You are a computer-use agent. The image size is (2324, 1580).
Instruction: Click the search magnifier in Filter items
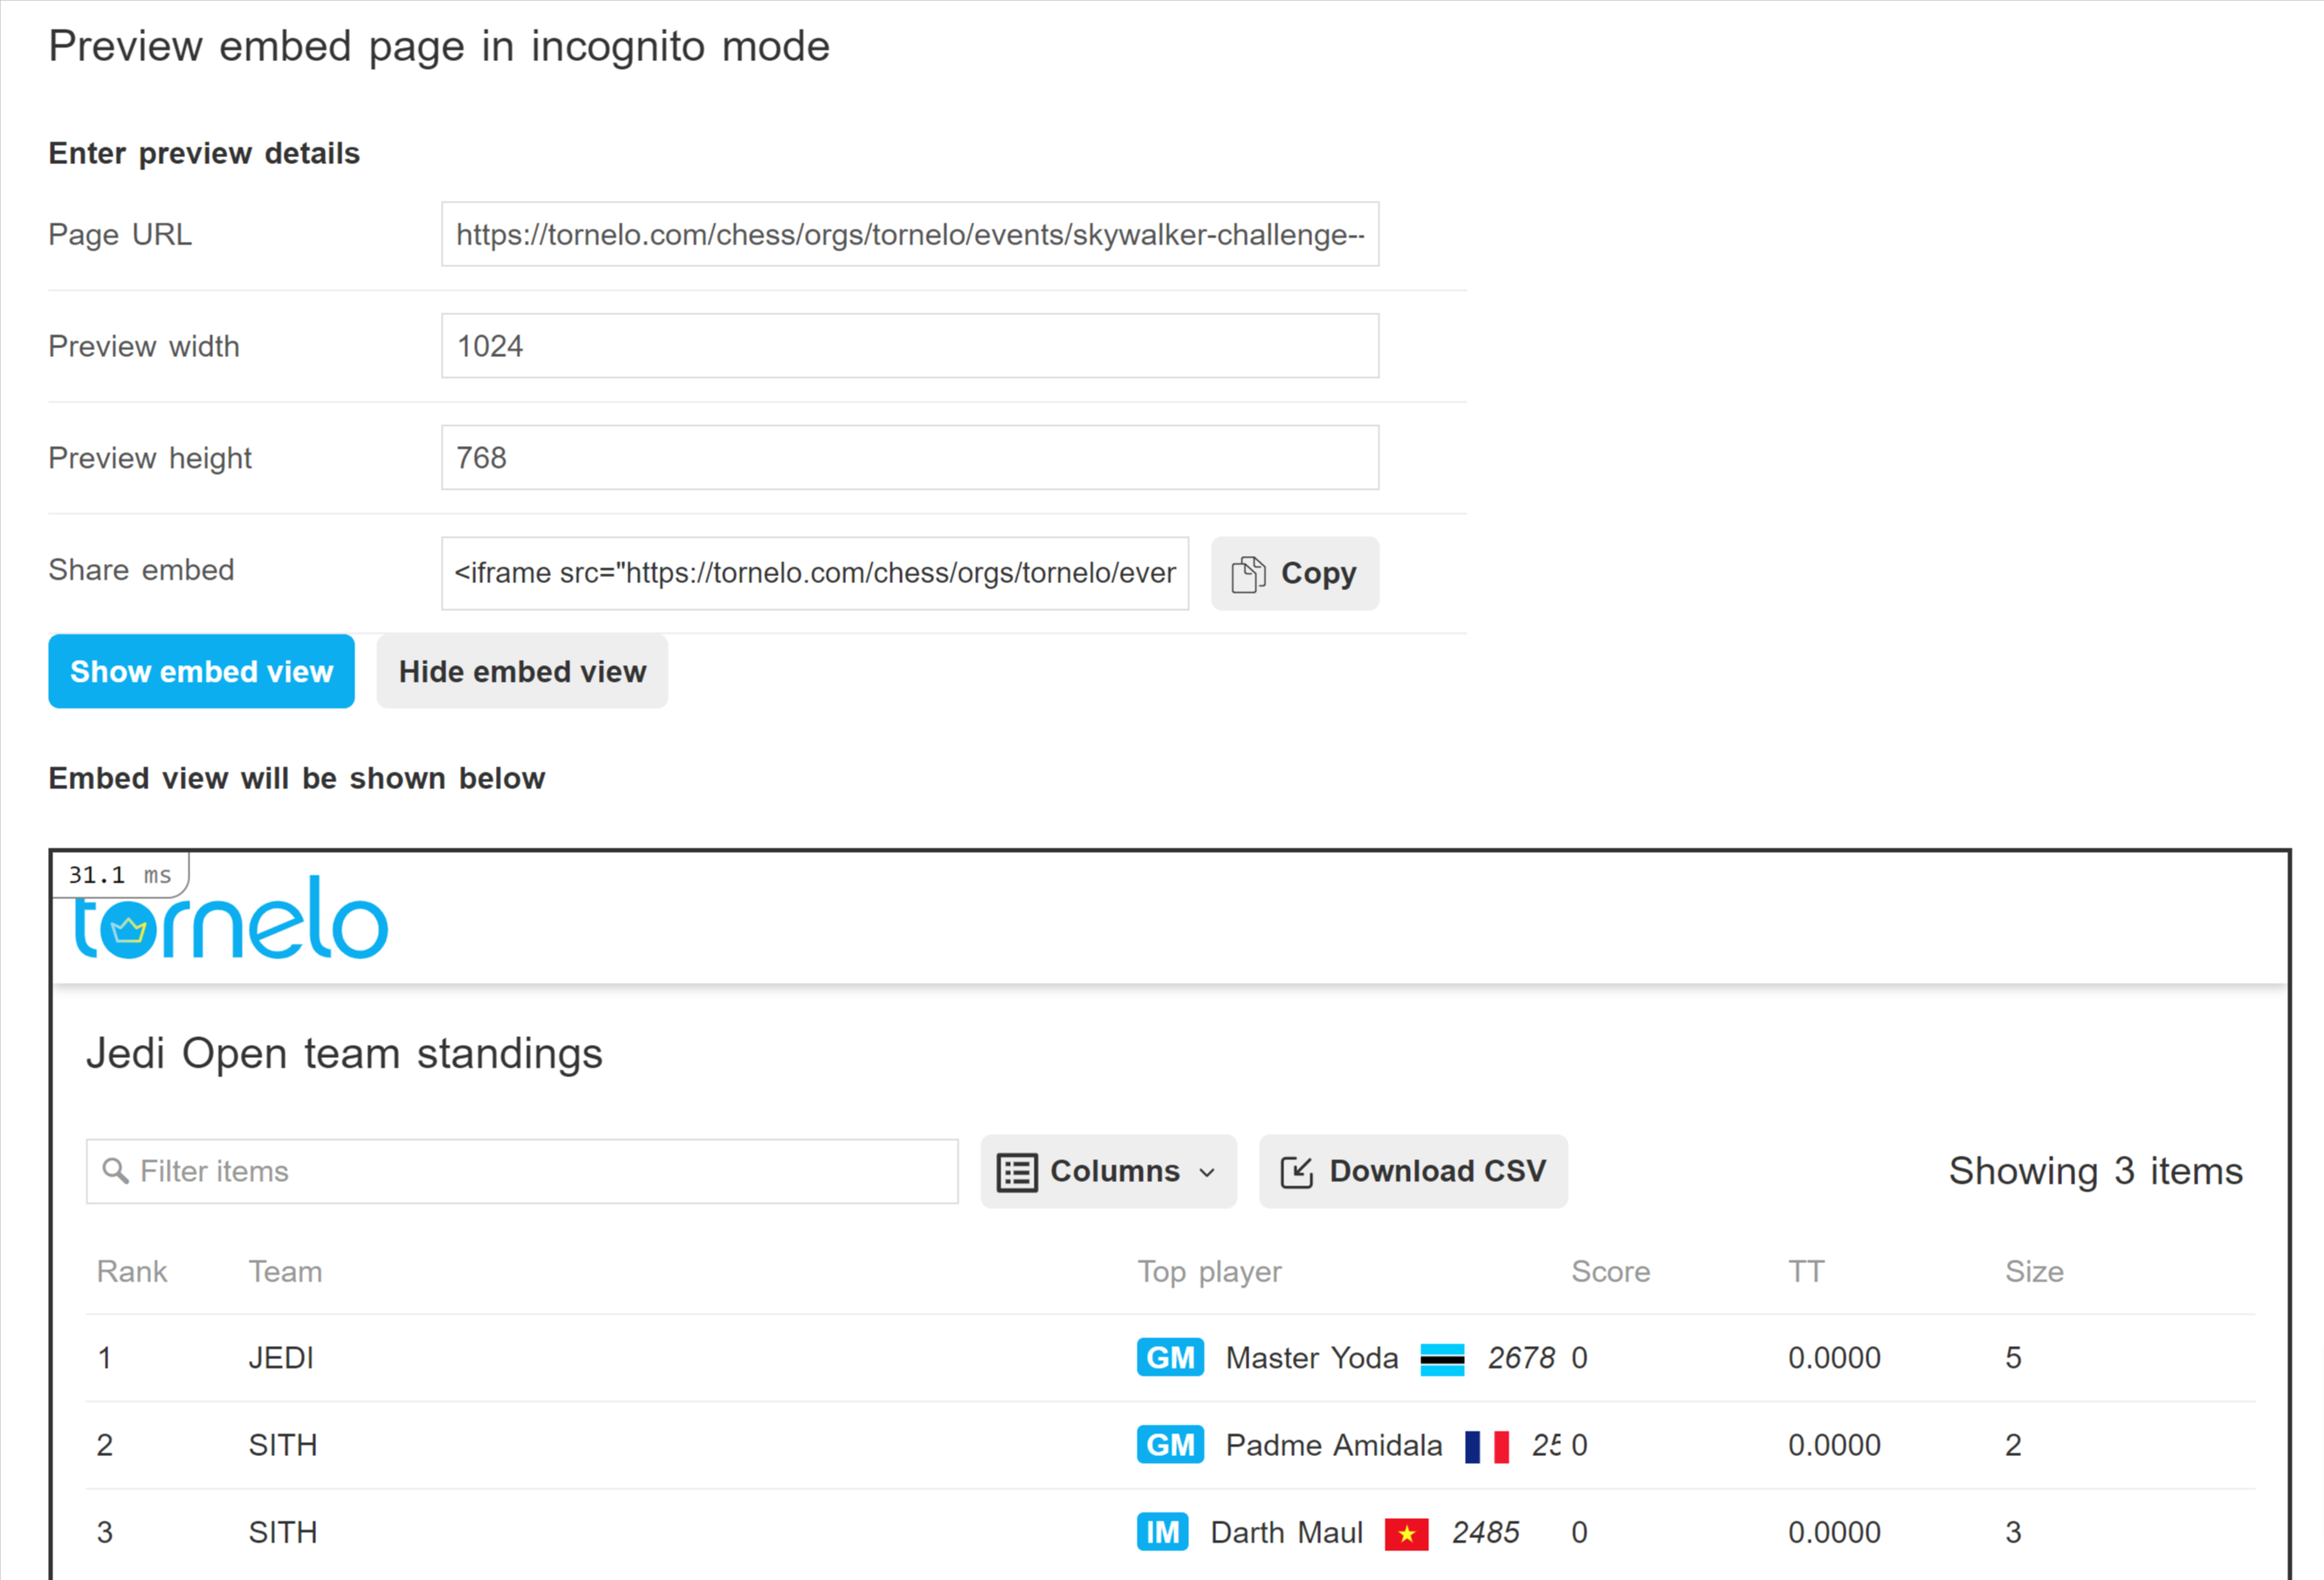point(115,1171)
